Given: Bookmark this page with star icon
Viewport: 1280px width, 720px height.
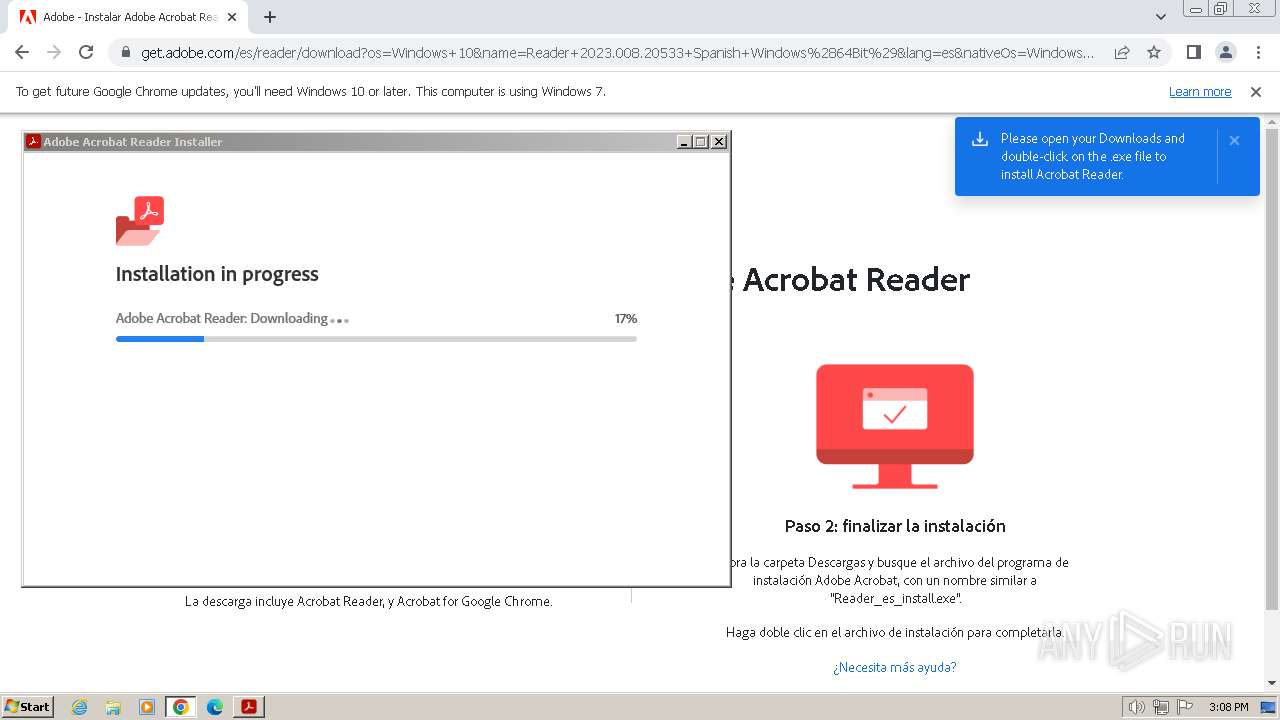Looking at the screenshot, I should click(1154, 52).
